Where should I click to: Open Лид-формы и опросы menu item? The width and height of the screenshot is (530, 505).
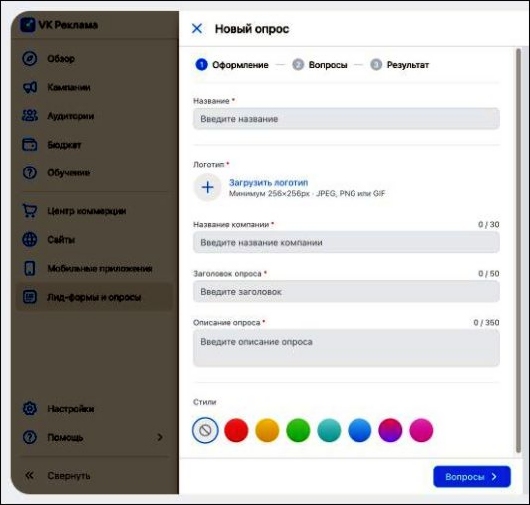pyautogui.click(x=94, y=297)
